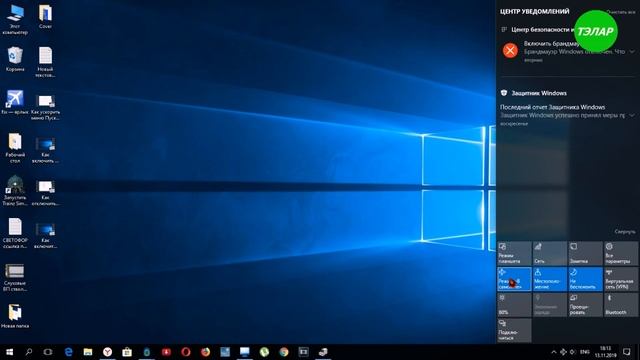This screenshot has height=360, width=640.
Task: Select the Новая папка folder icon
Action: 15,316
